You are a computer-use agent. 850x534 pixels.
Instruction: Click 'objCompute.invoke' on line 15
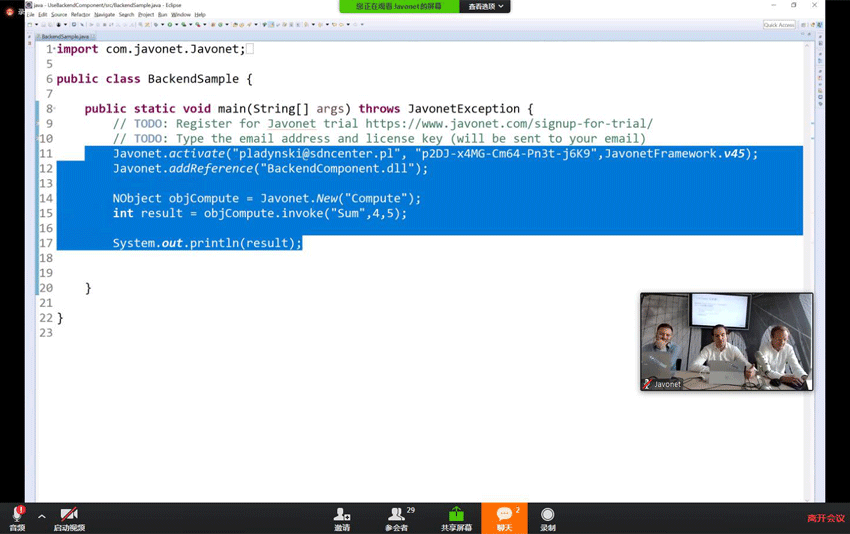[263, 214]
